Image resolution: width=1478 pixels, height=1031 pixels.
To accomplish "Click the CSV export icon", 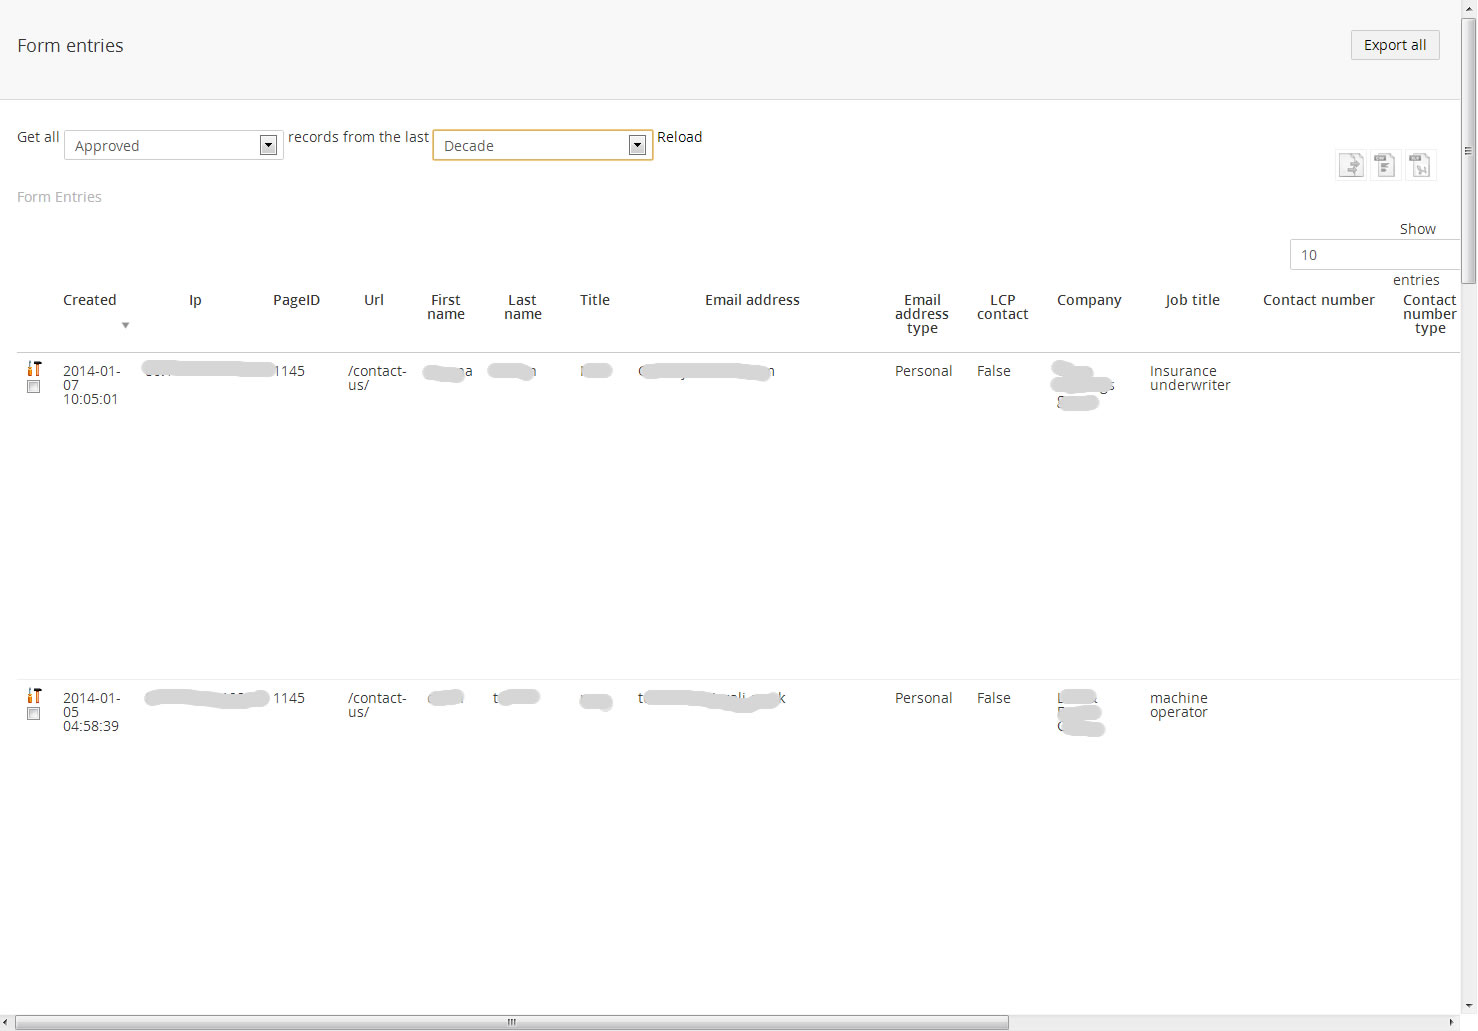I will [1385, 165].
